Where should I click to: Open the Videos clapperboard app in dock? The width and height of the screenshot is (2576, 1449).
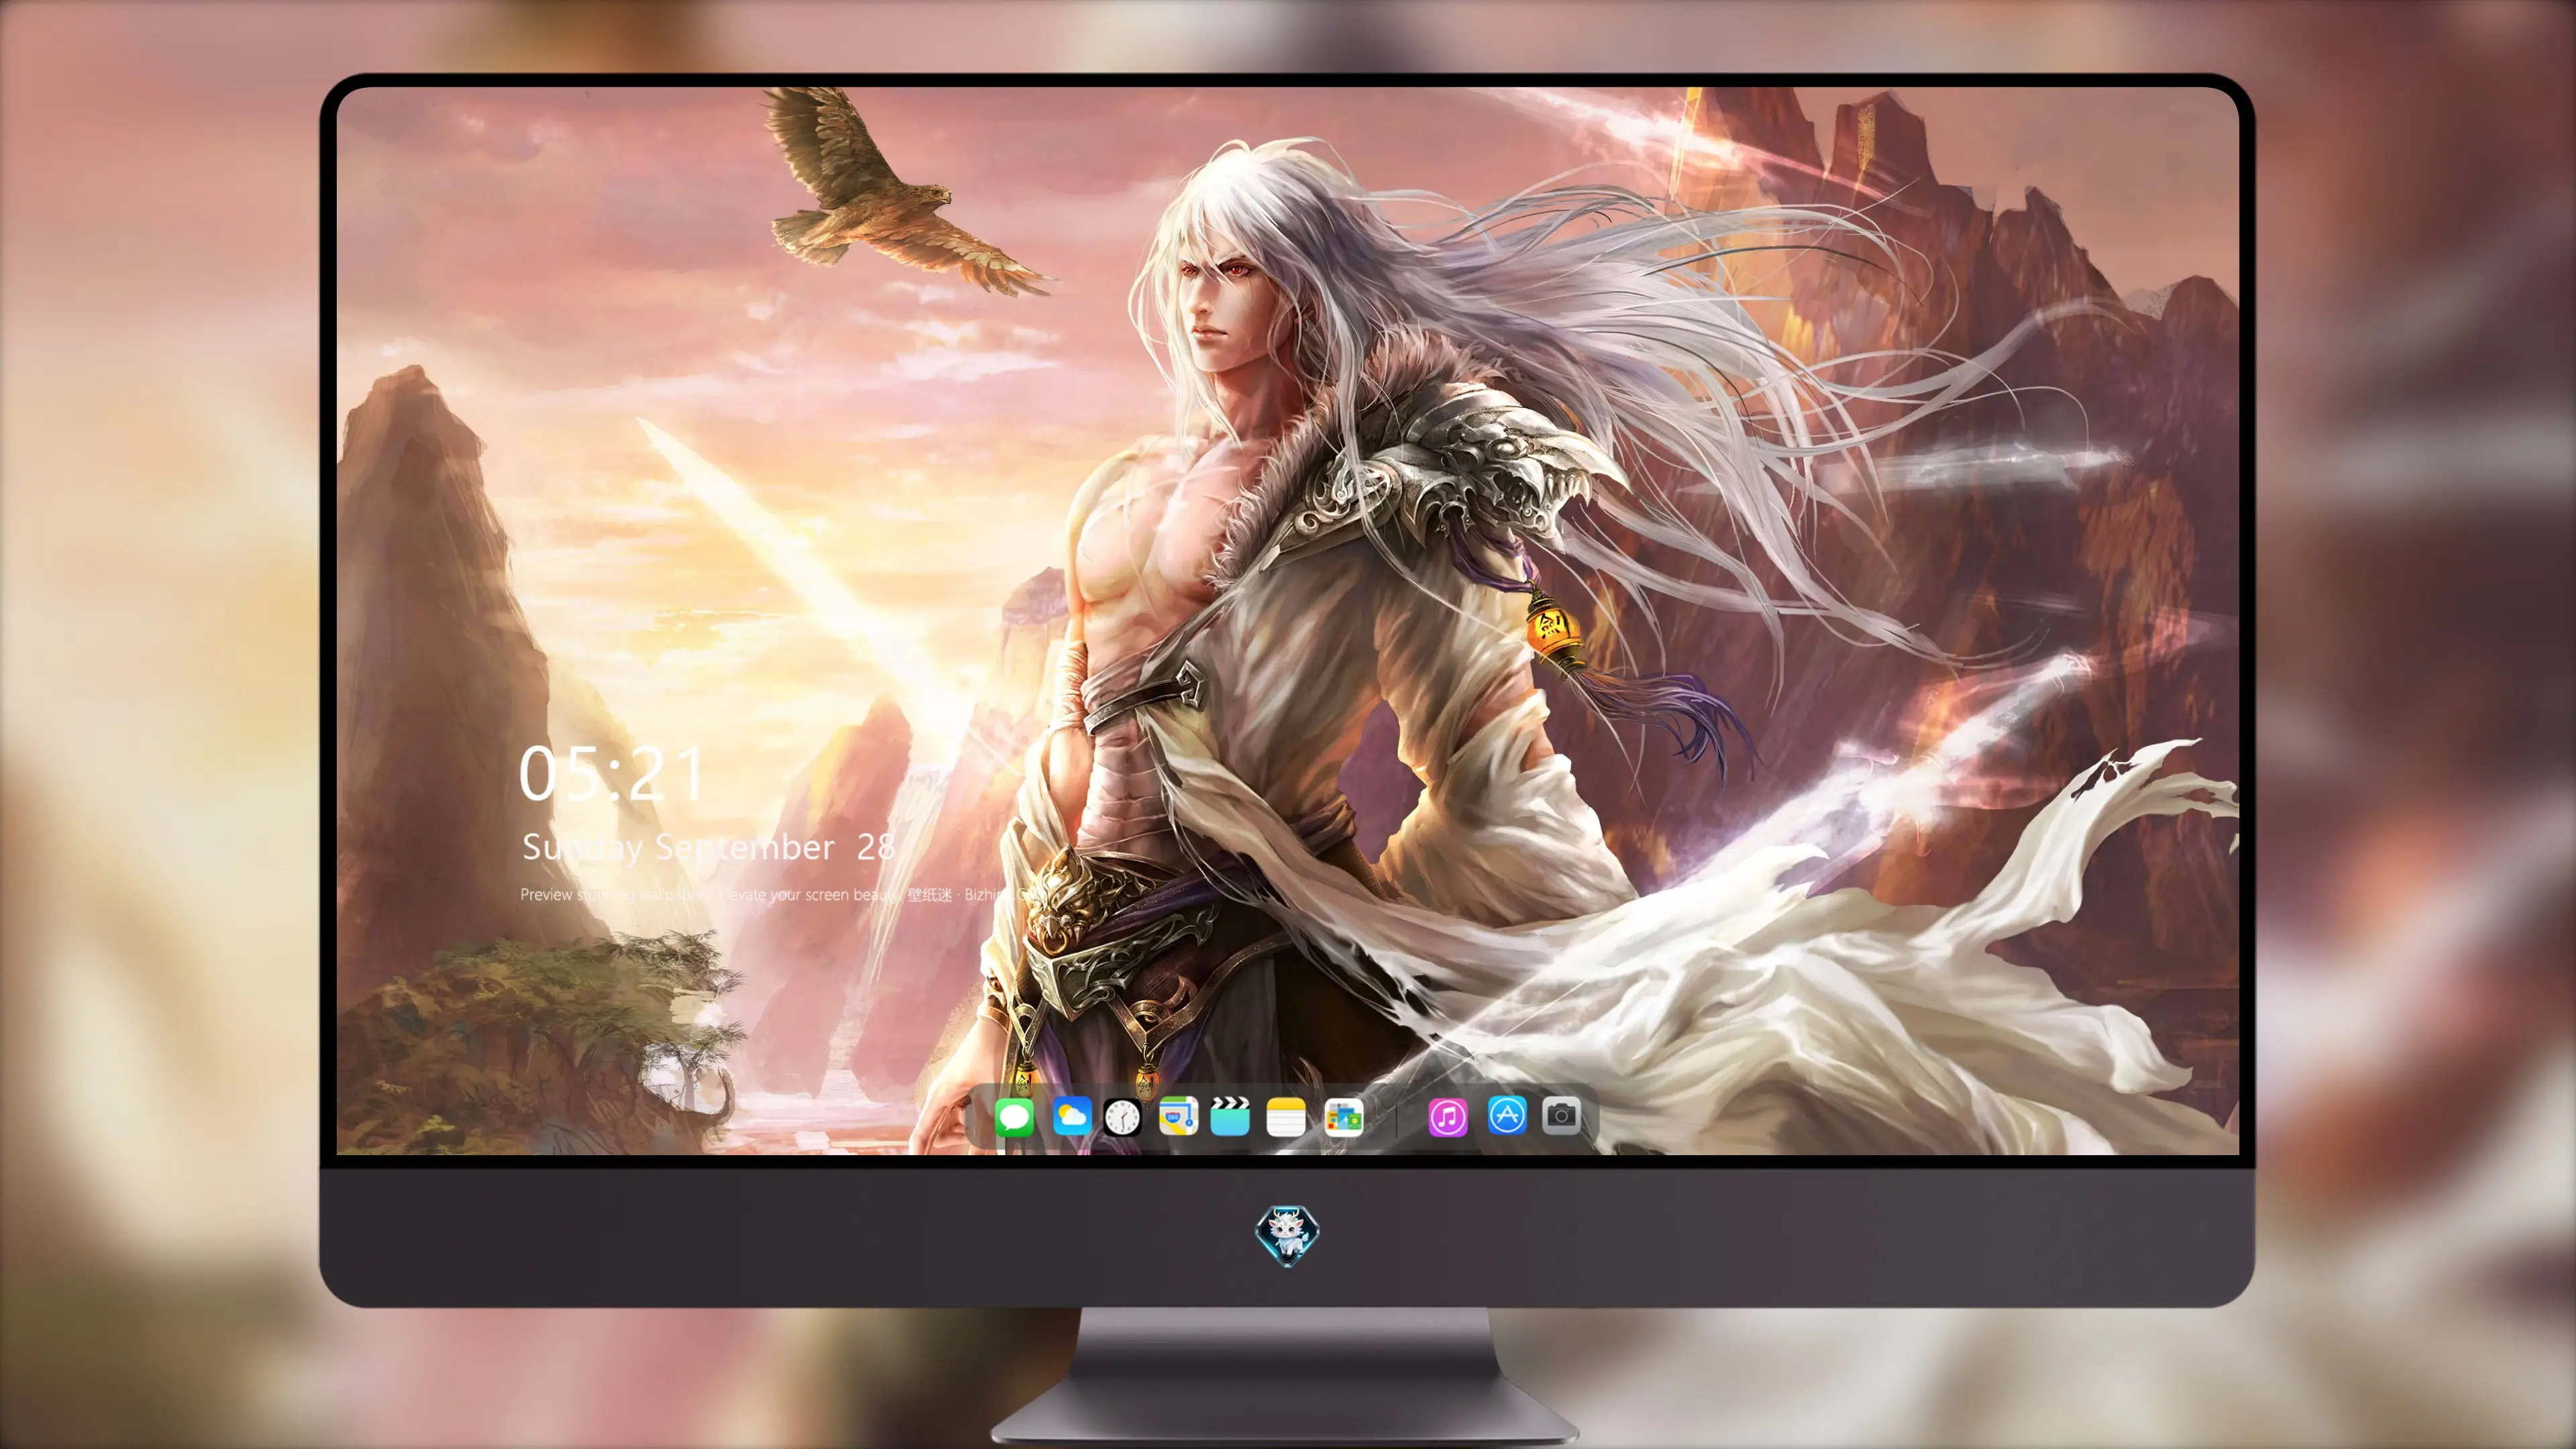point(1230,1116)
